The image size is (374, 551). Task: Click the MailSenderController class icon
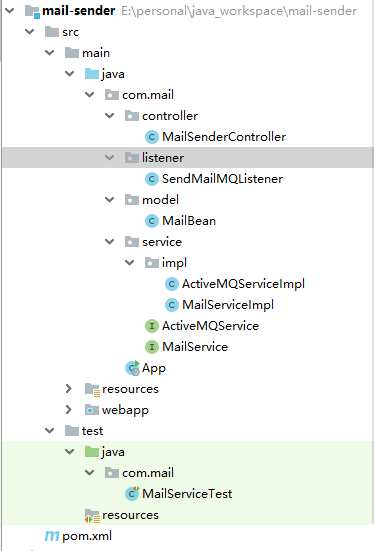pos(152,137)
